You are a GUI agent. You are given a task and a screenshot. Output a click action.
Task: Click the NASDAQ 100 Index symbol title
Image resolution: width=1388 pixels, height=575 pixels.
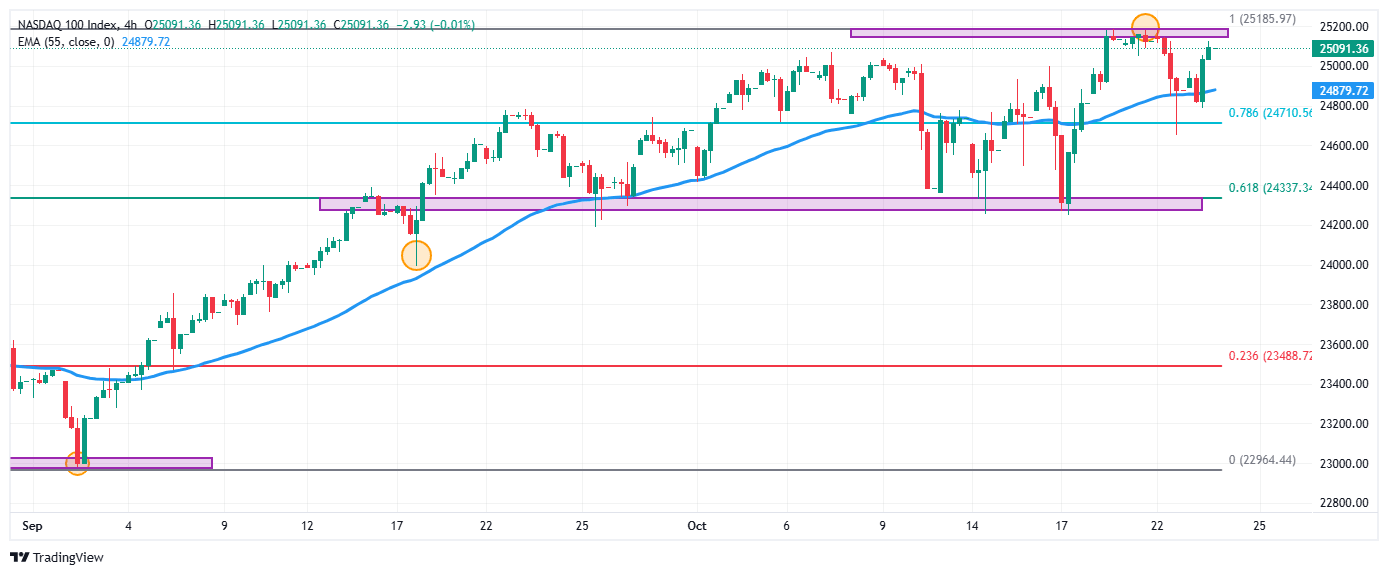point(66,24)
